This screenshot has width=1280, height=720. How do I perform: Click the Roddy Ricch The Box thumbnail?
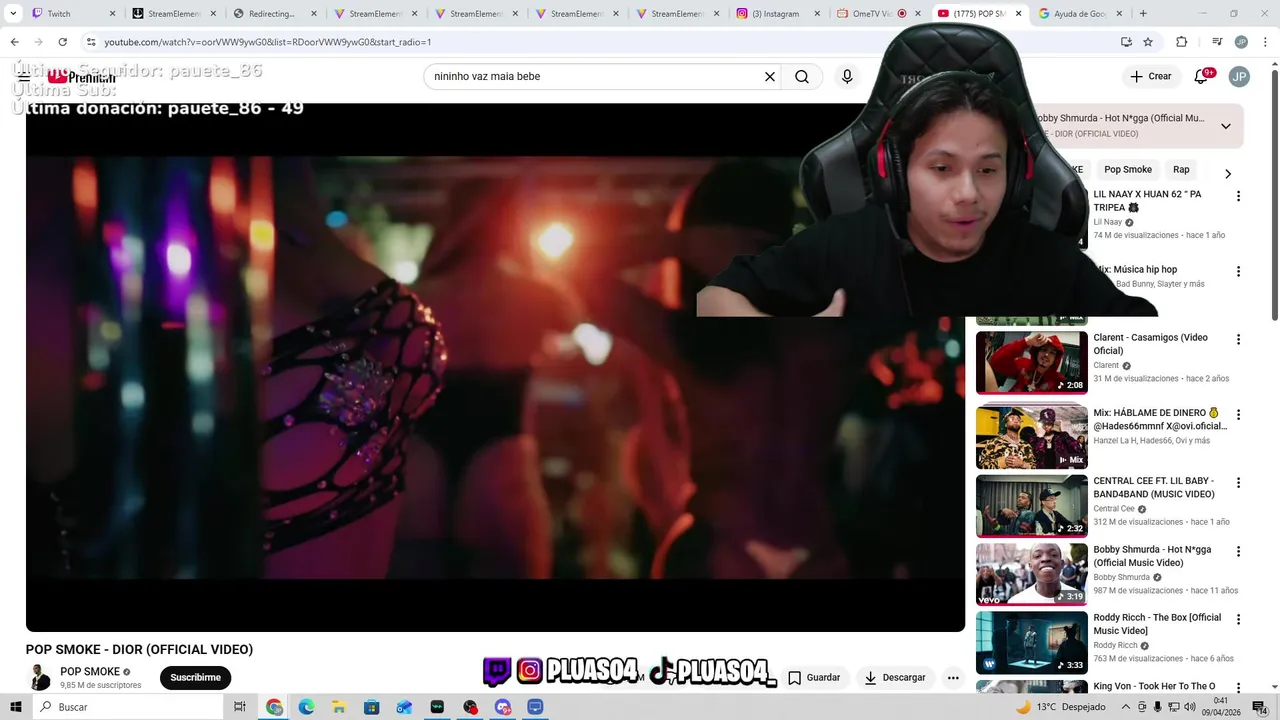(1031, 642)
